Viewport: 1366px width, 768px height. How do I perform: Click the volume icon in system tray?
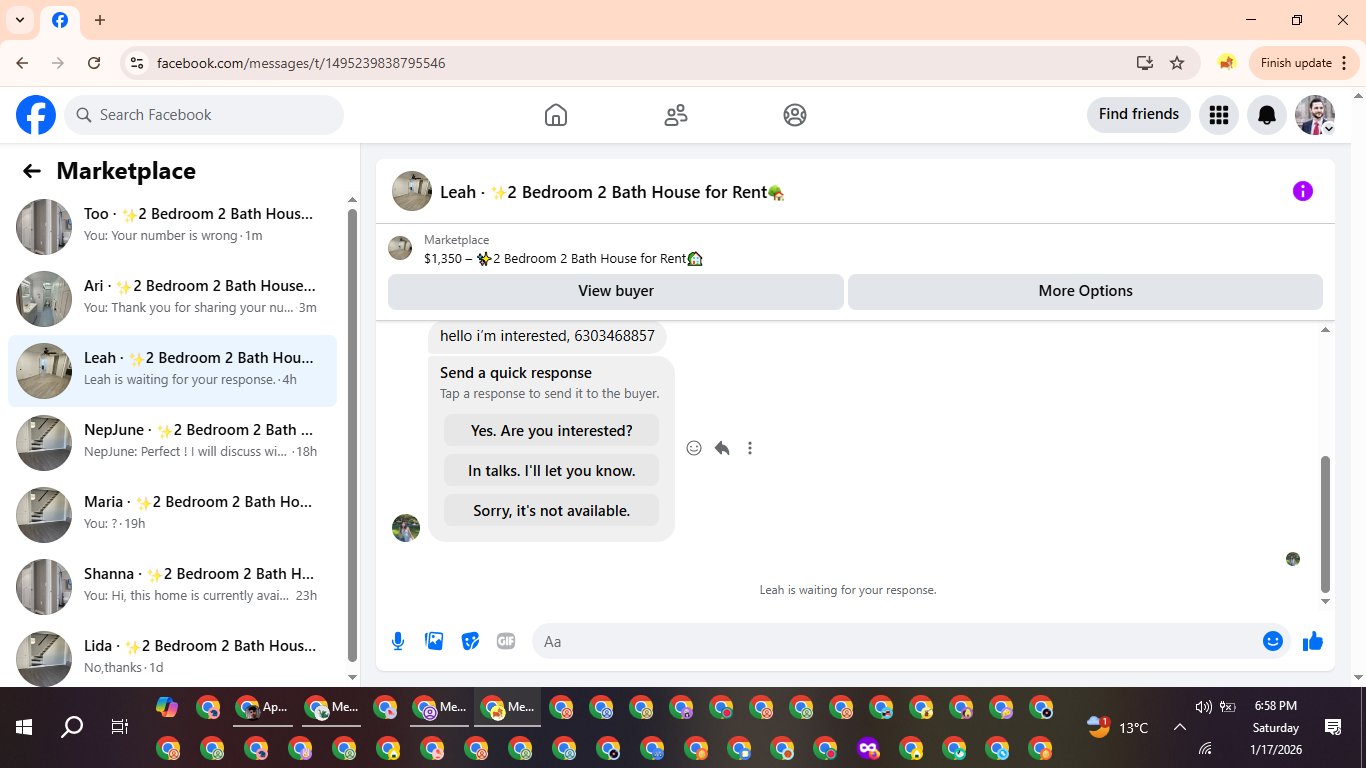(x=1203, y=707)
